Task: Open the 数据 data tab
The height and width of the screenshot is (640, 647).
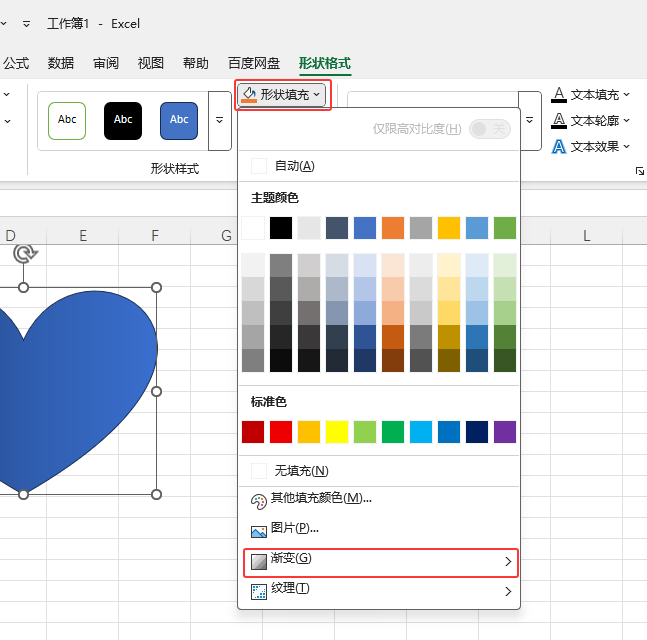Action: pyautogui.click(x=61, y=63)
